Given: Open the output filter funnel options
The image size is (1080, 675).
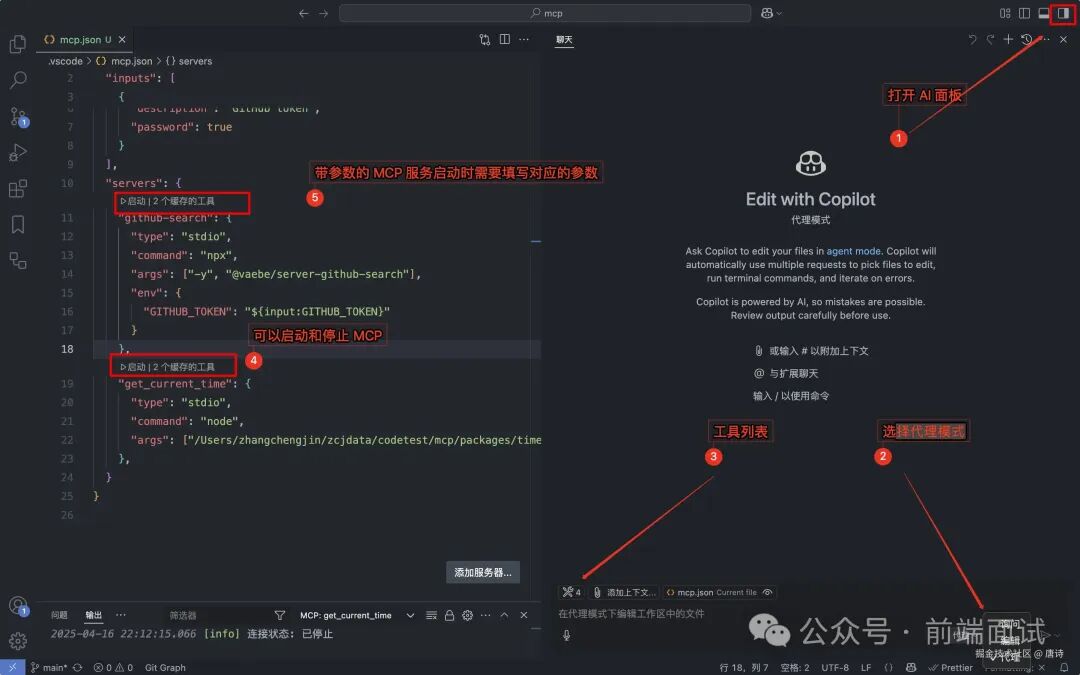Looking at the screenshot, I should 280,615.
